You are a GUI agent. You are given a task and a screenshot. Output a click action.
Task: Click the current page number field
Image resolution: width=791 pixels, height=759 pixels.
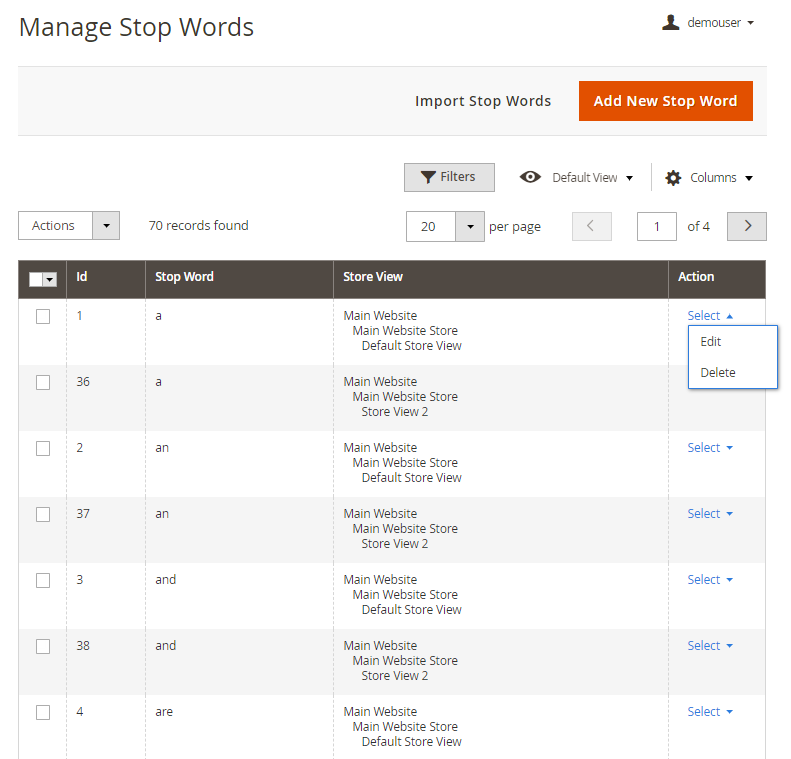(656, 226)
